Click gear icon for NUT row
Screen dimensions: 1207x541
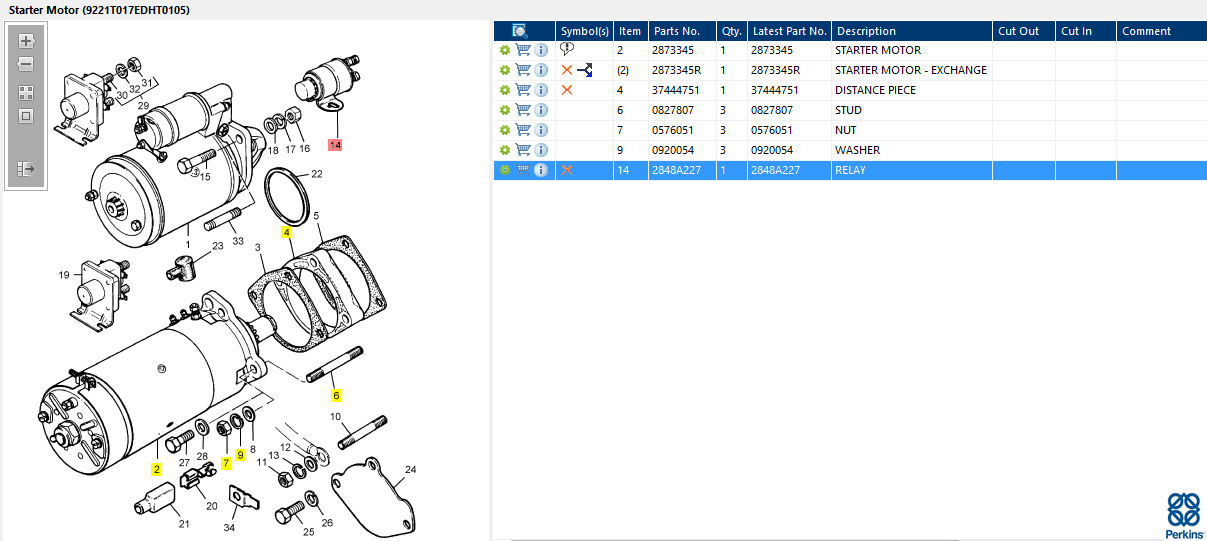[505, 130]
